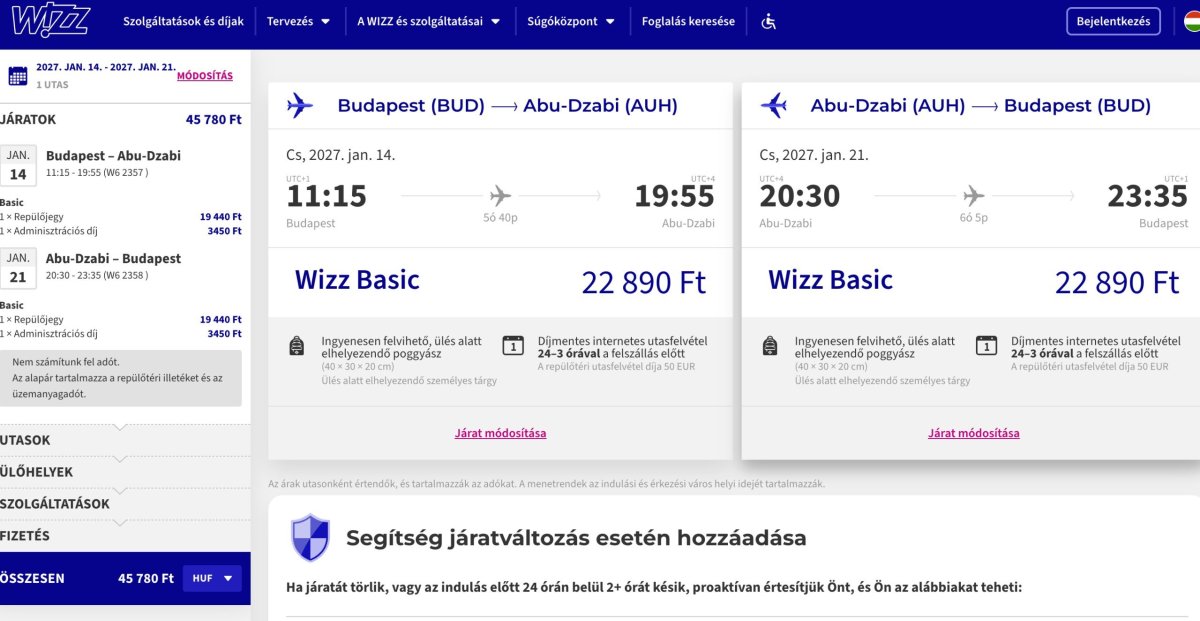Image resolution: width=1200 pixels, height=621 pixels.
Task: Click the Cs, 2027. jan. 14. date label
Action: click(341, 155)
